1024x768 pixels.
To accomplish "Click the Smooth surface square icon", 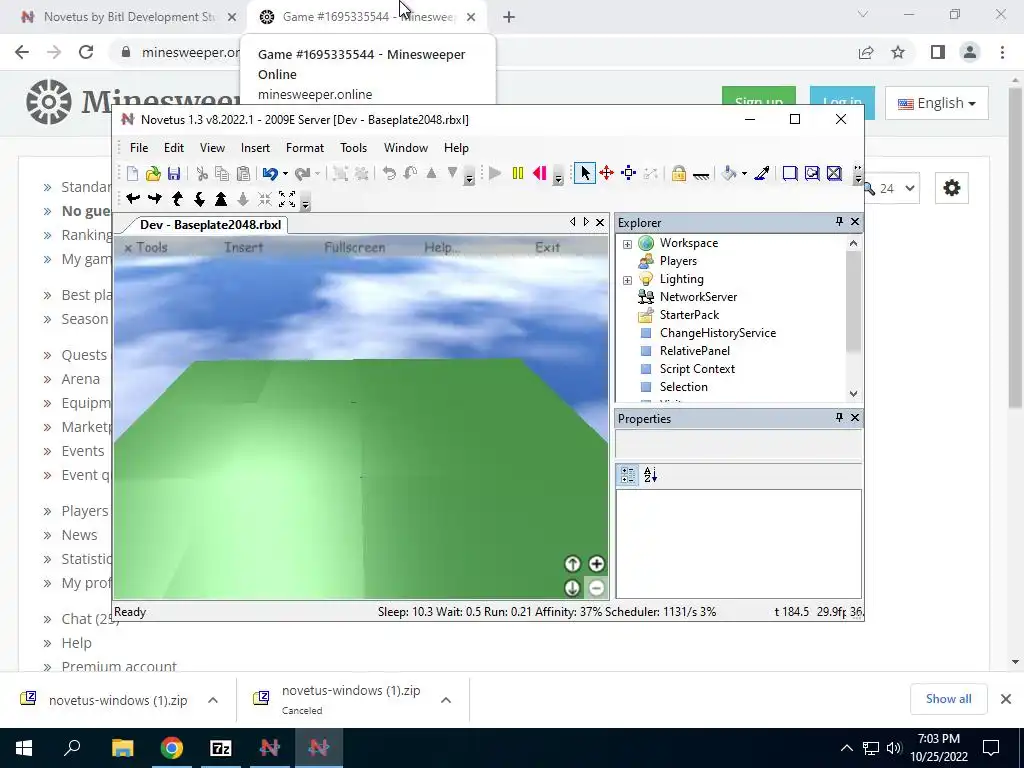I will pos(790,174).
